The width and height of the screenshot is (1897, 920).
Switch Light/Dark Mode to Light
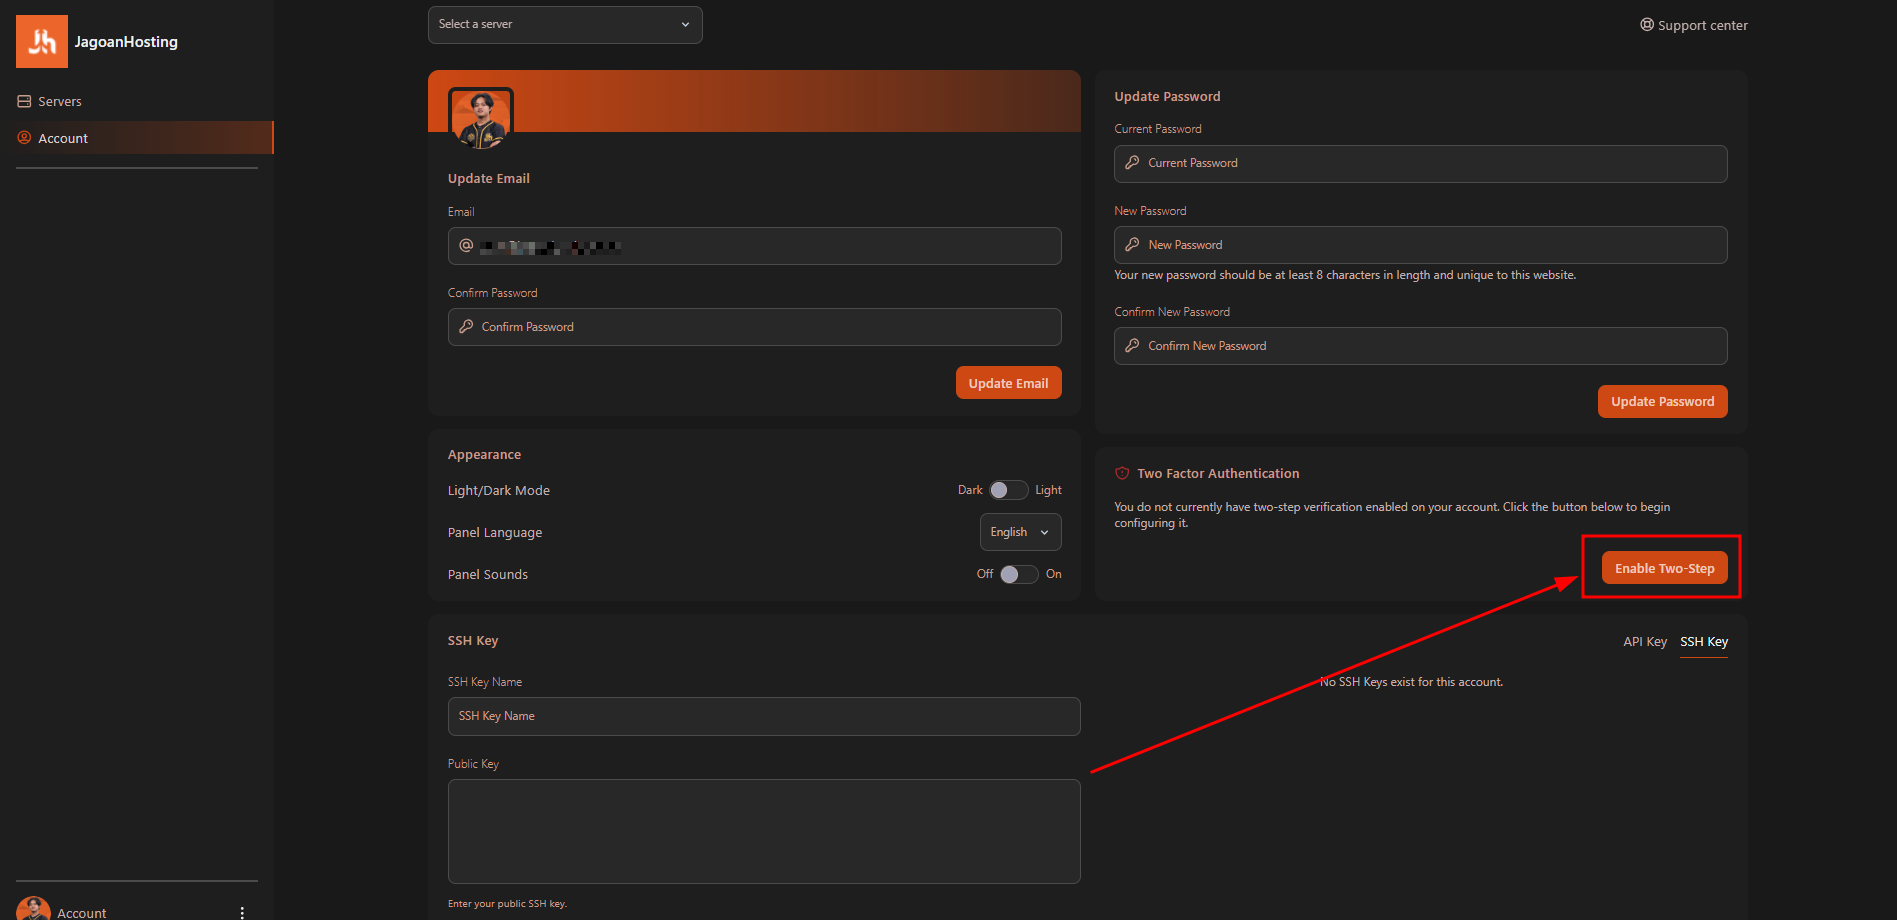(x=1008, y=489)
